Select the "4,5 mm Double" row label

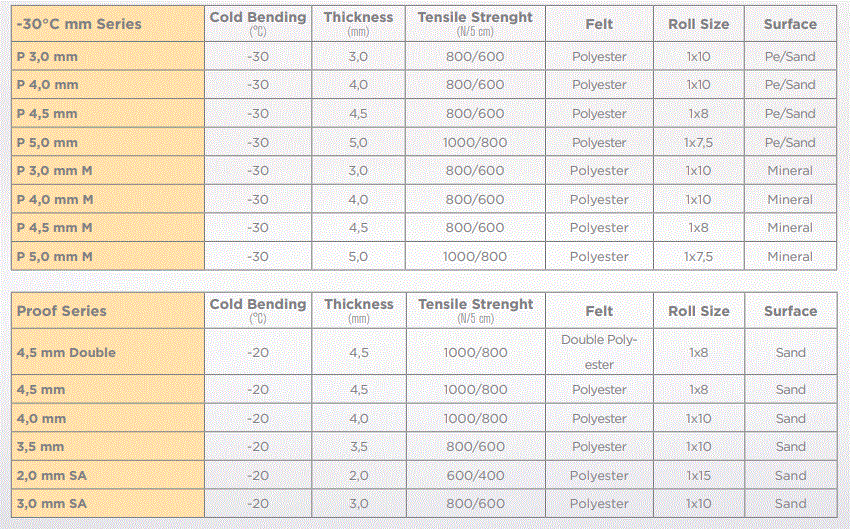click(66, 352)
